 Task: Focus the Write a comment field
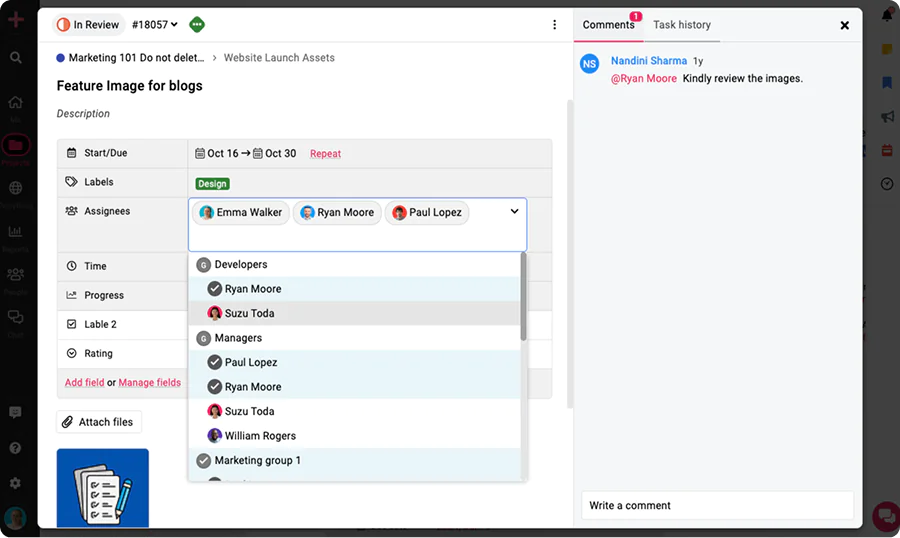click(717, 505)
